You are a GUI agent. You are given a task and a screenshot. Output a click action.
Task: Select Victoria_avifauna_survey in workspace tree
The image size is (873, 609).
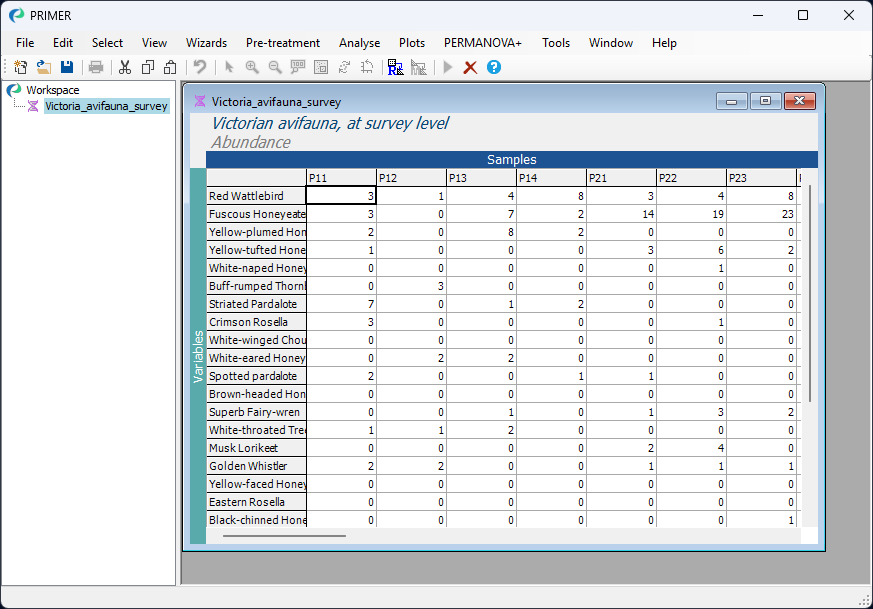(106, 106)
